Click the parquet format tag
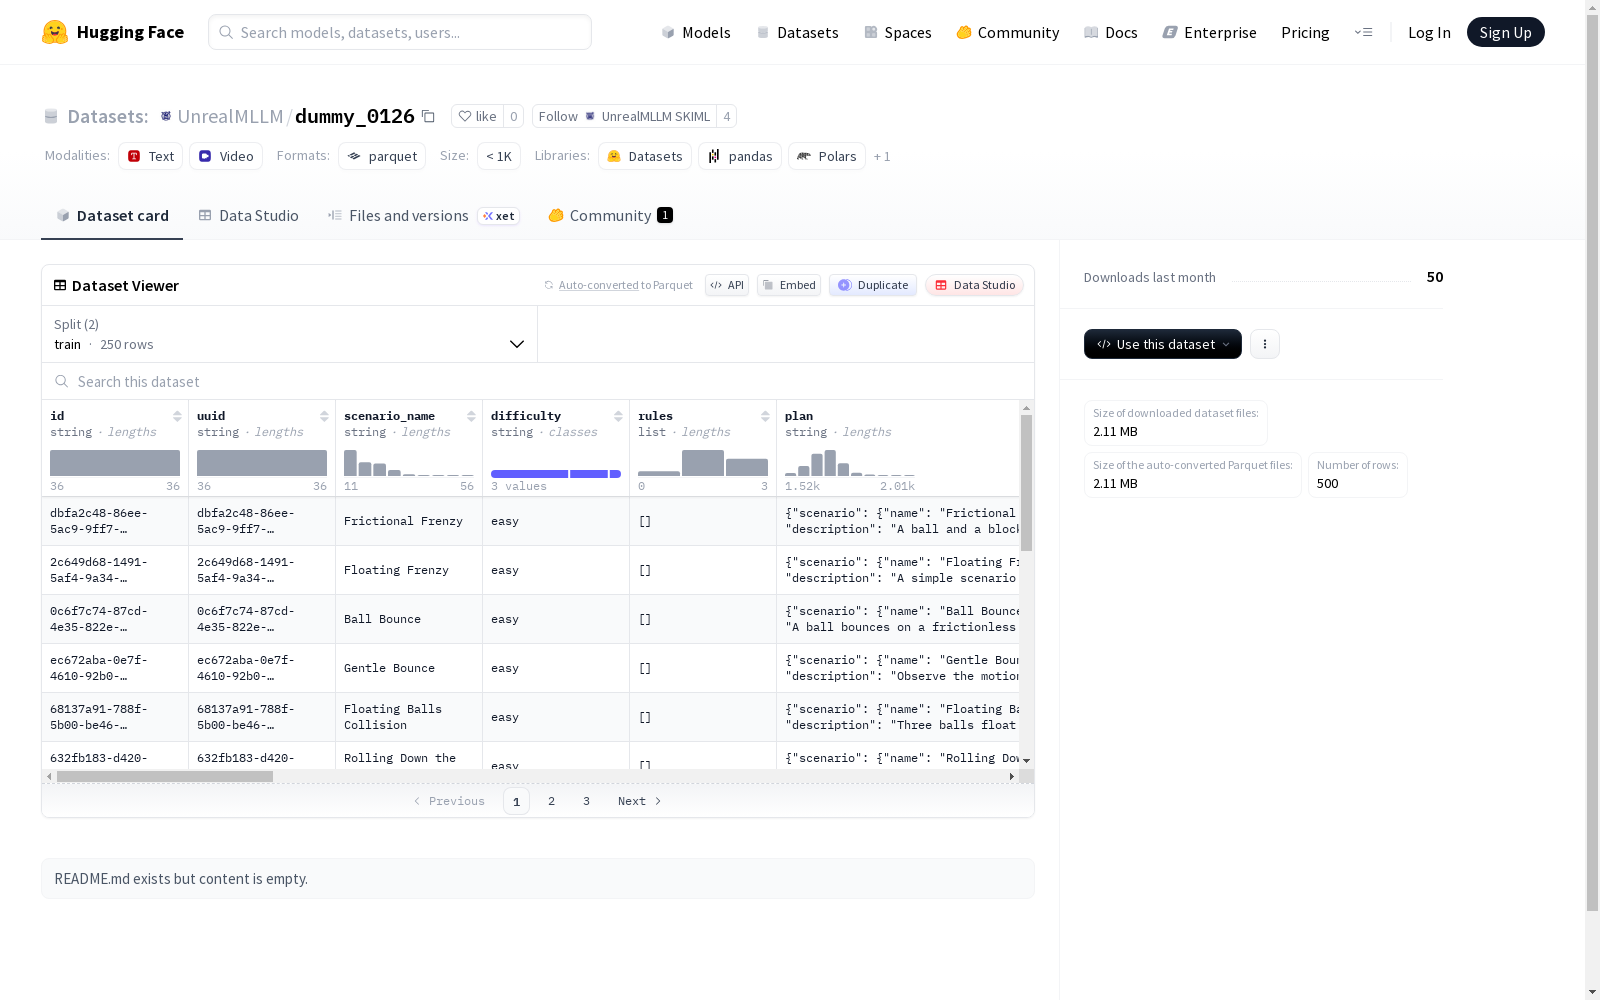This screenshot has height=1000, width=1600. (382, 156)
